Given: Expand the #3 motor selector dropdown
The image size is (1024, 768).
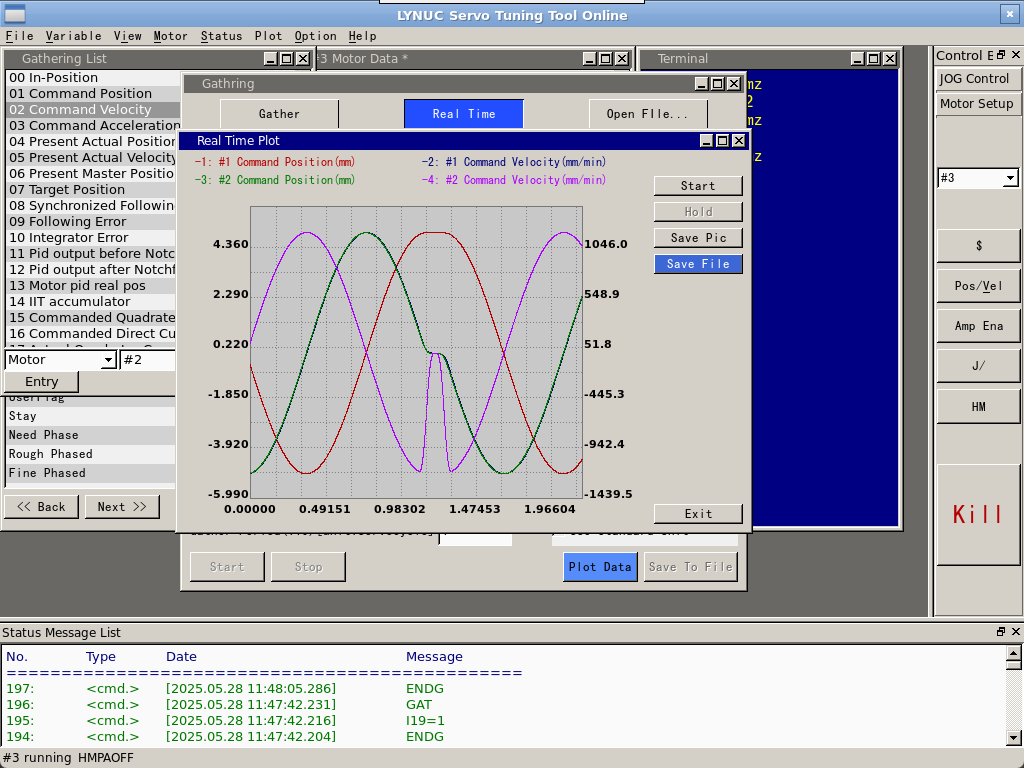Looking at the screenshot, I should tap(1010, 178).
